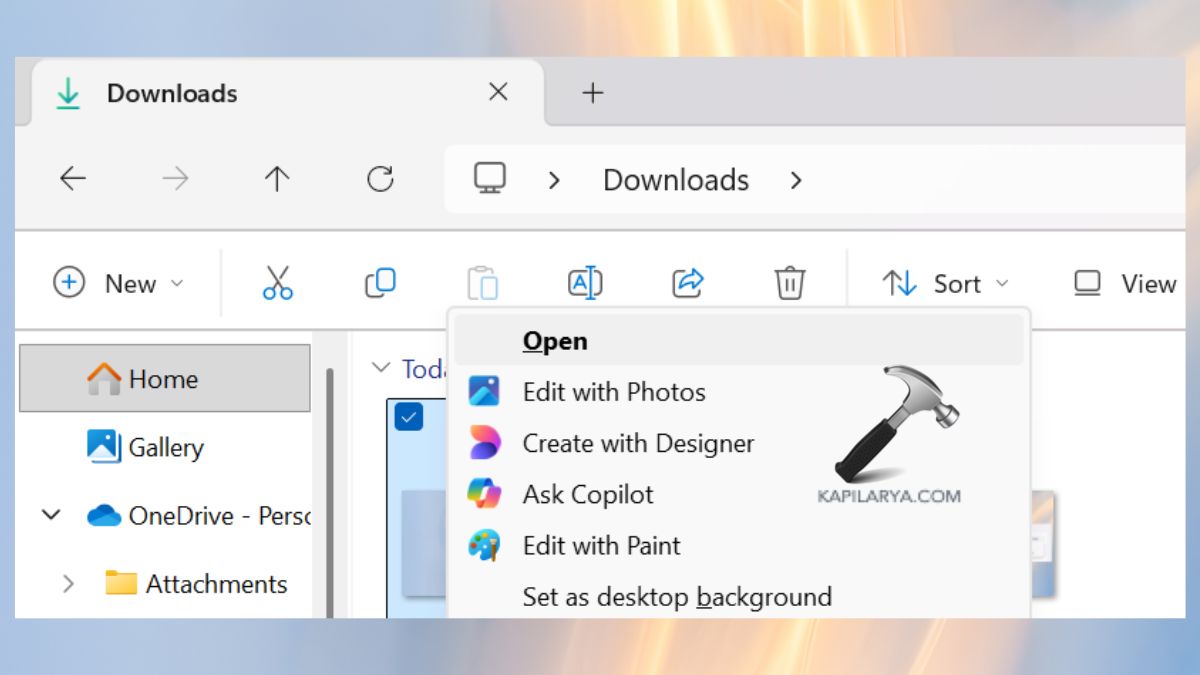Select the Cut icon on the toolbar
Viewport: 1200px width, 675px height.
click(277, 282)
